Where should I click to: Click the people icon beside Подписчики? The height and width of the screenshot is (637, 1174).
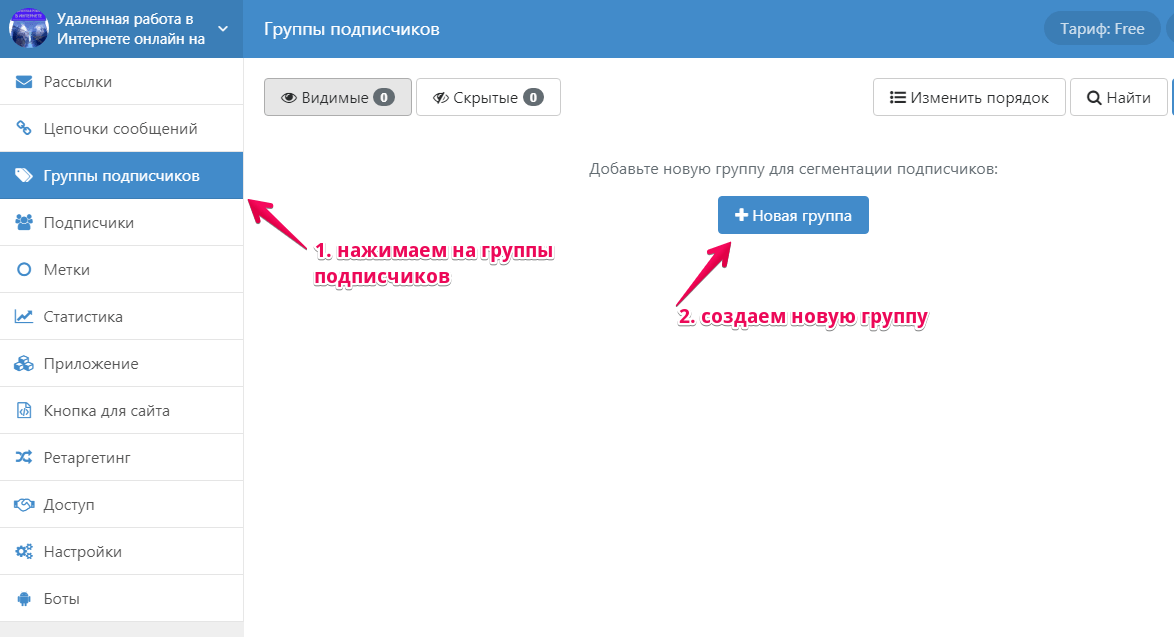pos(24,223)
